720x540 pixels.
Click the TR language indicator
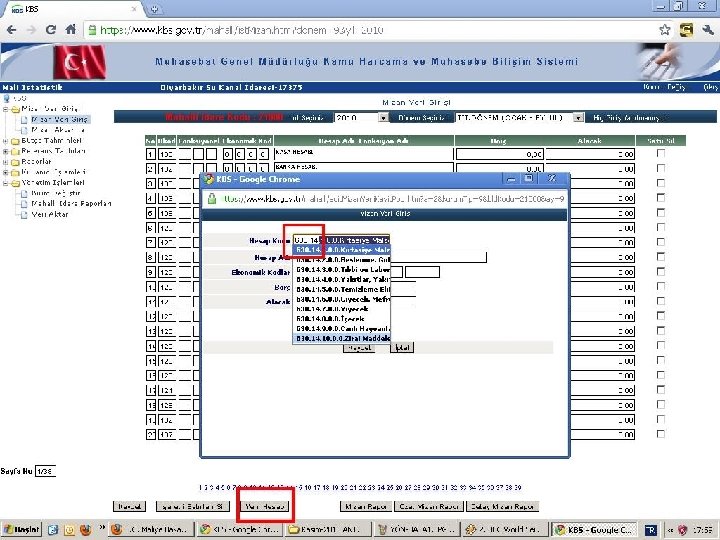click(651, 530)
